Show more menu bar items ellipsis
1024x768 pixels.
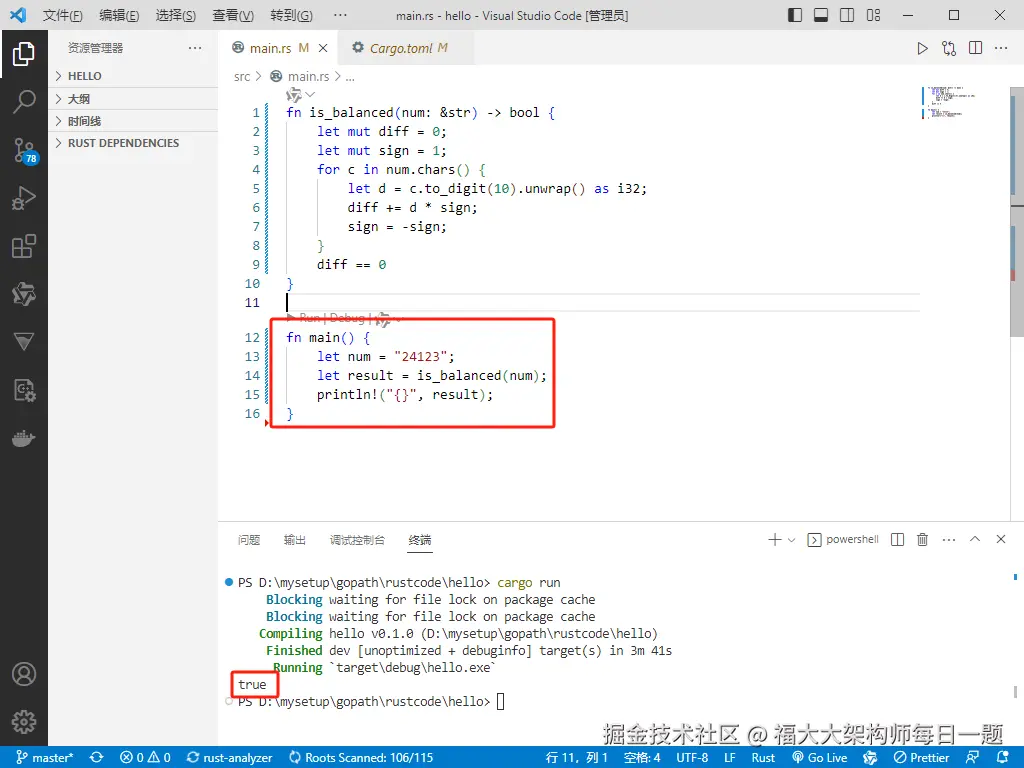click(340, 15)
